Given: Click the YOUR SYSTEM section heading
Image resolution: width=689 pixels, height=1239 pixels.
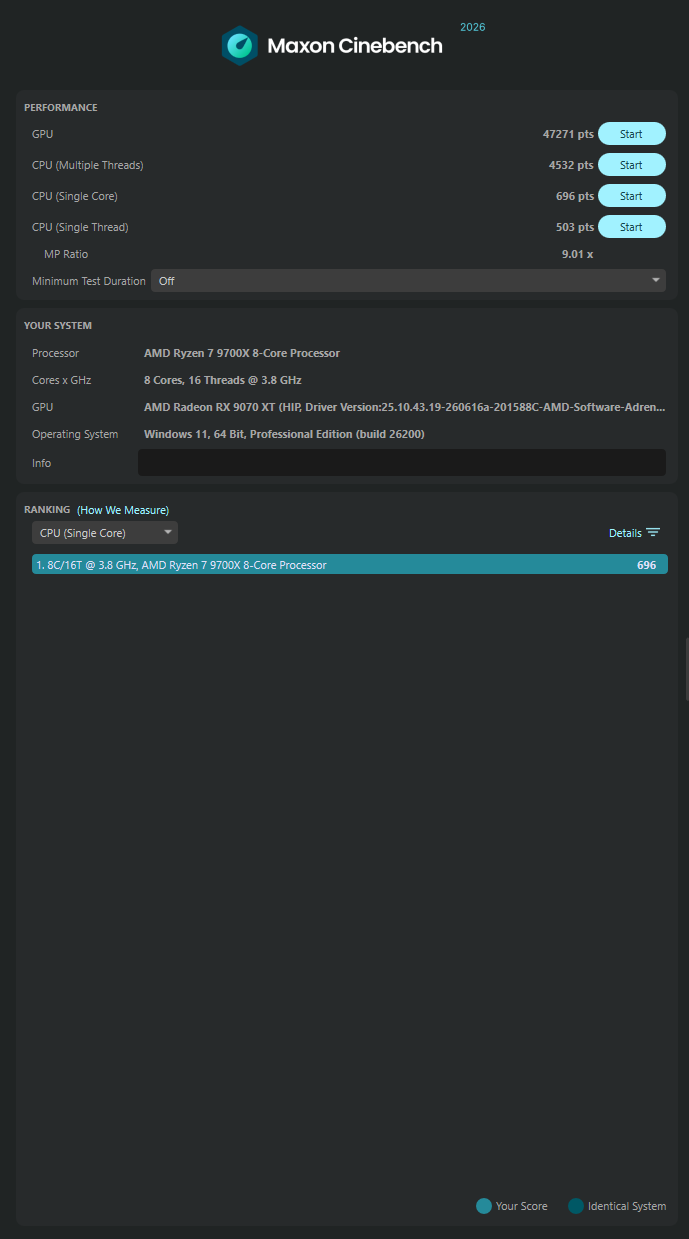Looking at the screenshot, I should pos(58,325).
